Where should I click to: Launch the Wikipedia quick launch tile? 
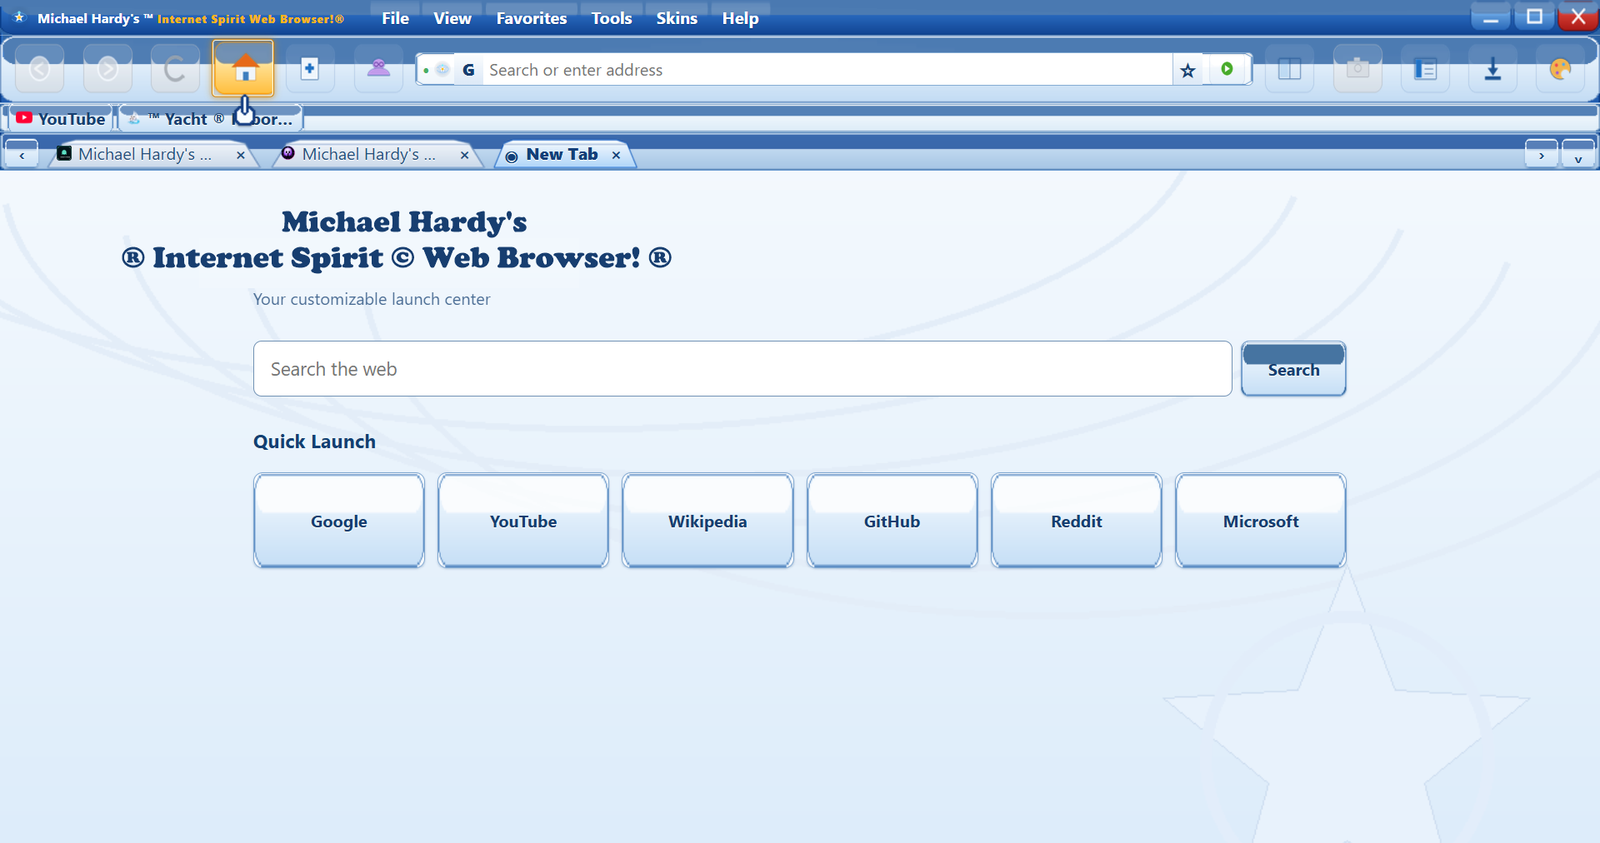pos(707,521)
